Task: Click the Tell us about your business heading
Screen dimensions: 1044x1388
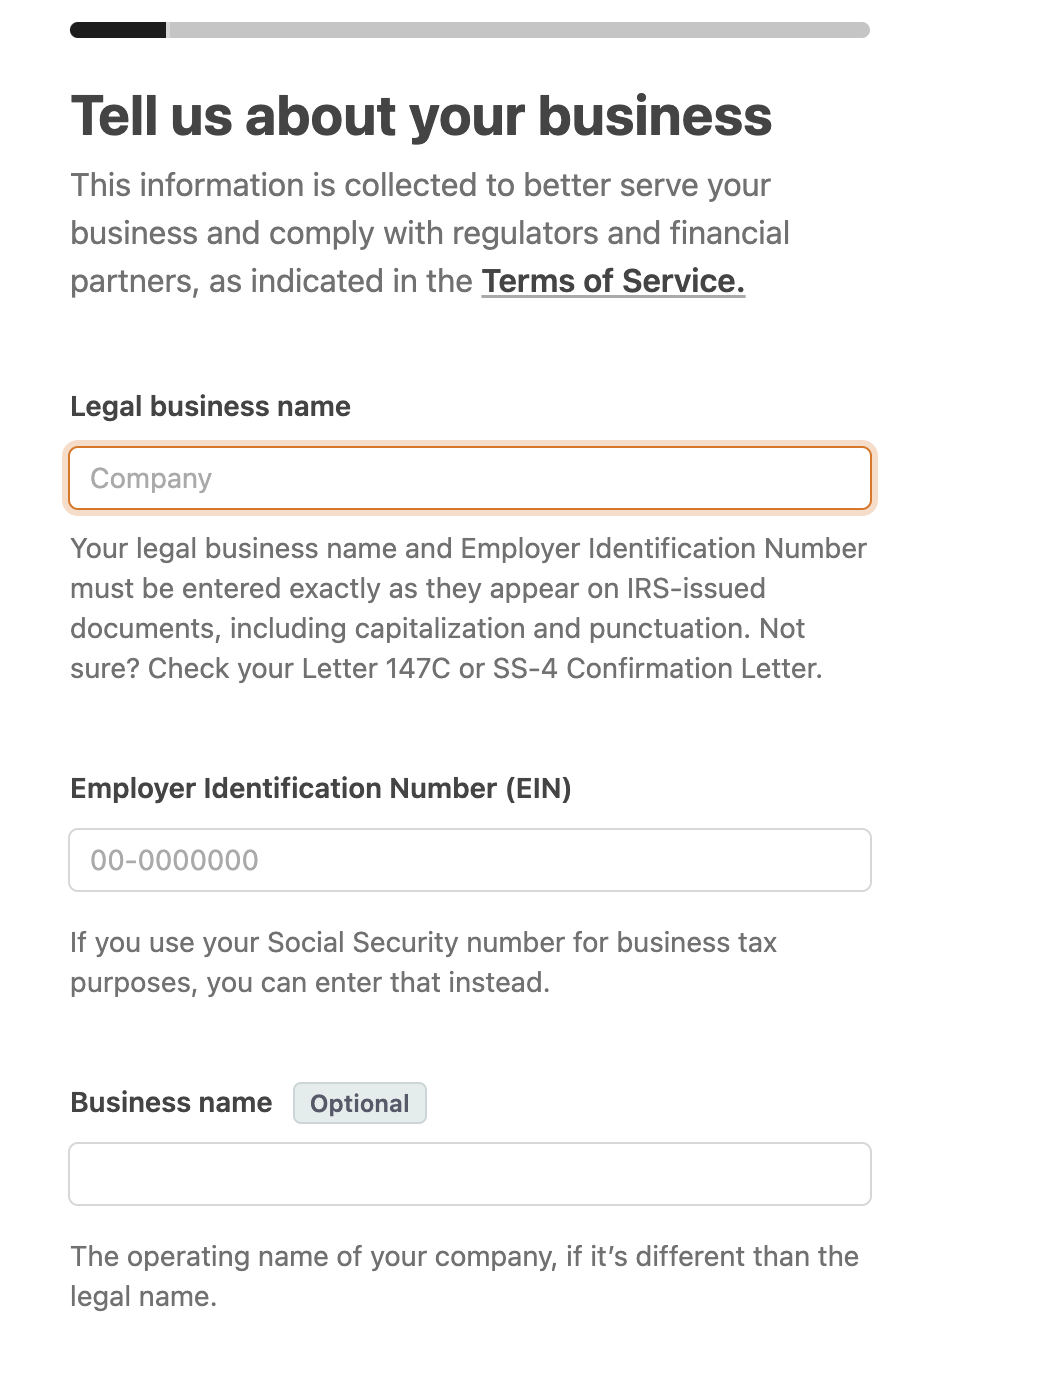Action: [421, 116]
